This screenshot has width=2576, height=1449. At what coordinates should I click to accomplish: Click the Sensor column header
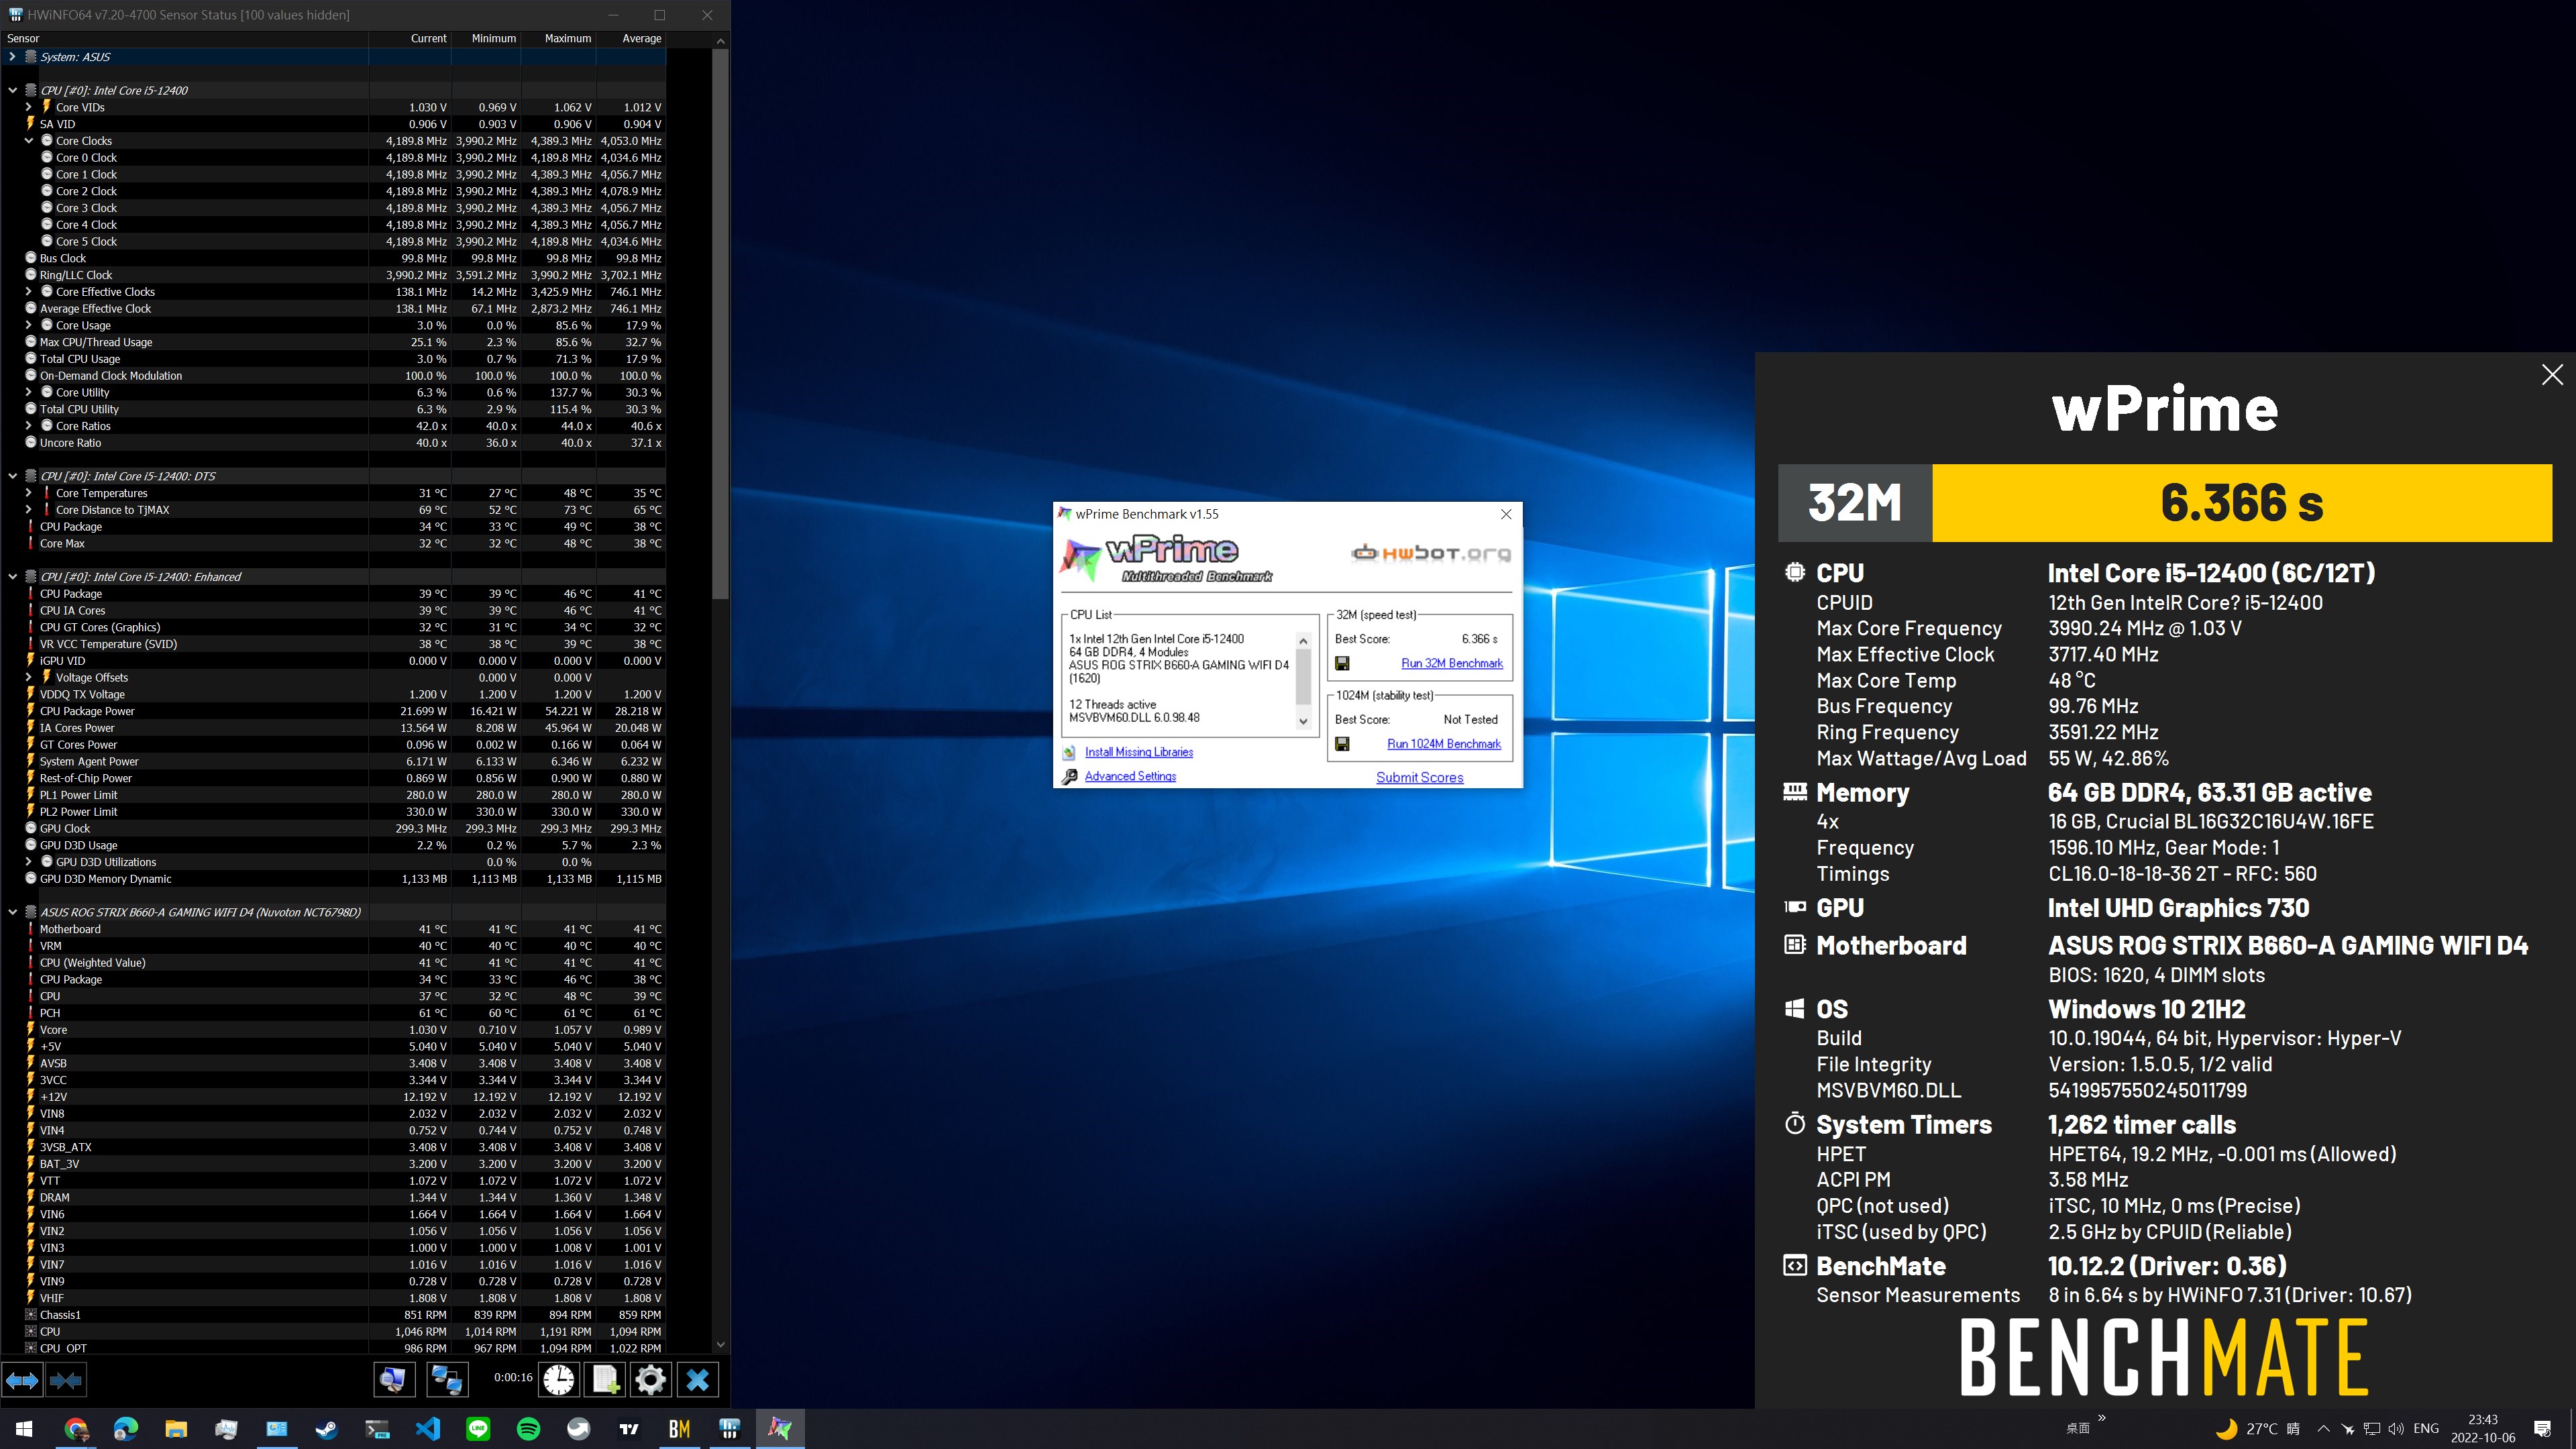(184, 38)
